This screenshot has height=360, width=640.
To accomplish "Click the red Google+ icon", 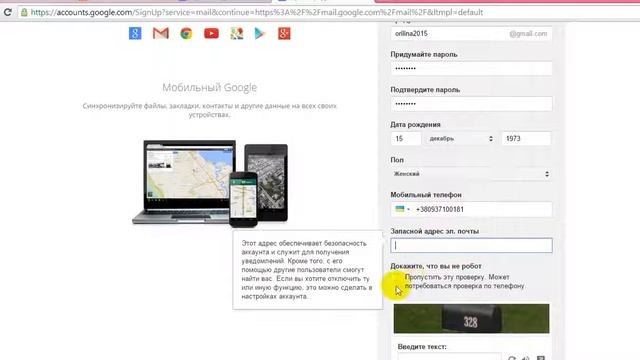I will click(284, 33).
